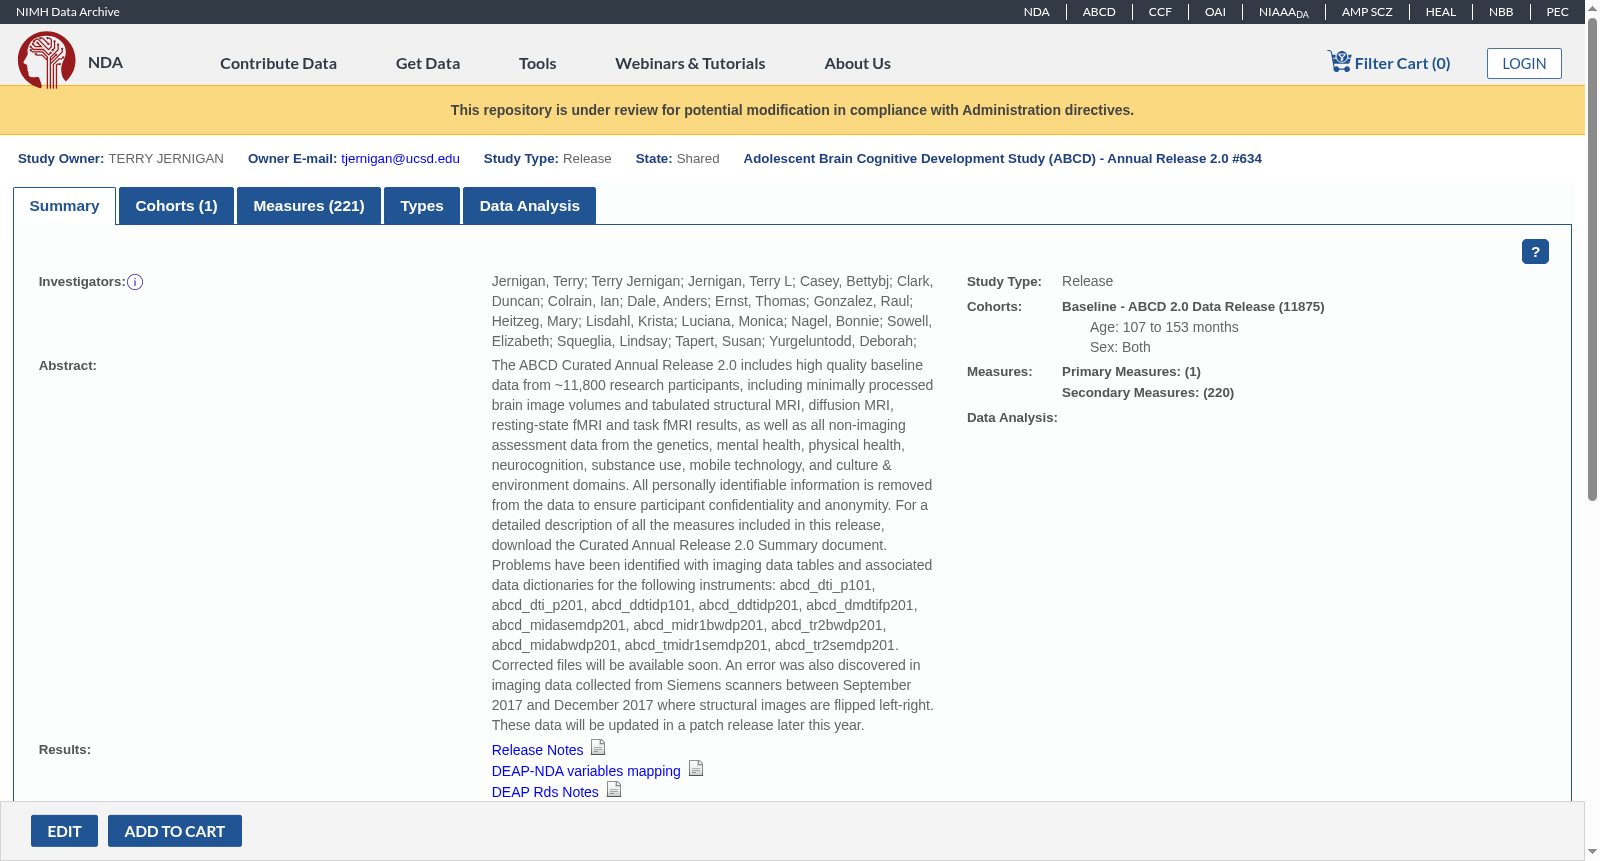Go to the NIAAA DA link in top bar
Screen dimensions: 1600x861
[x=1284, y=12]
